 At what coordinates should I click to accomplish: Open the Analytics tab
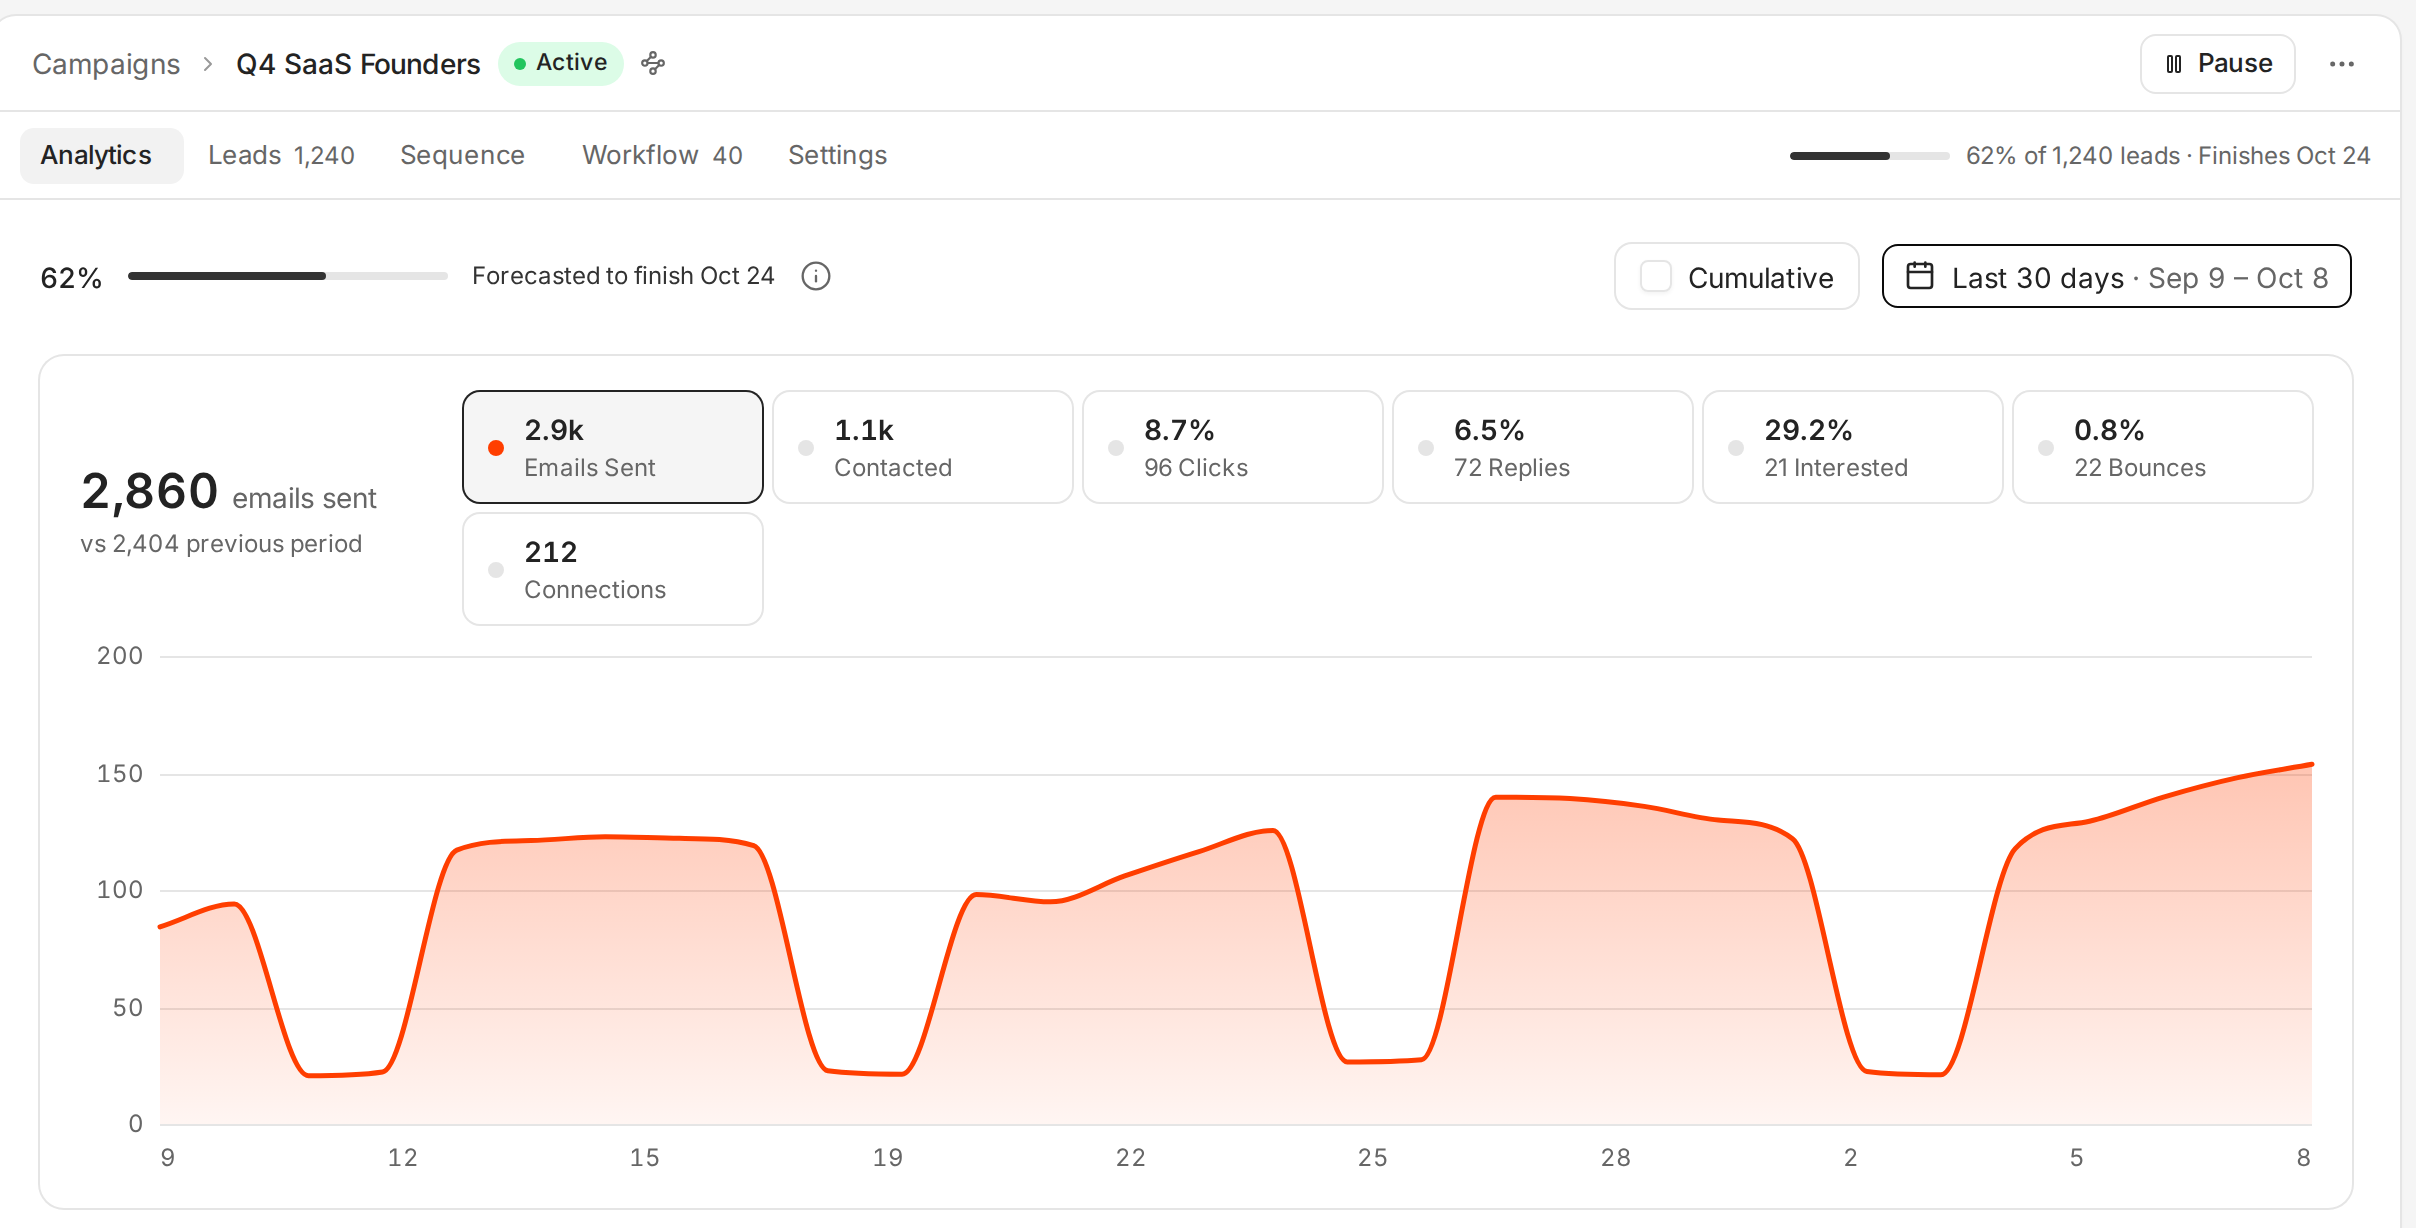[101, 155]
